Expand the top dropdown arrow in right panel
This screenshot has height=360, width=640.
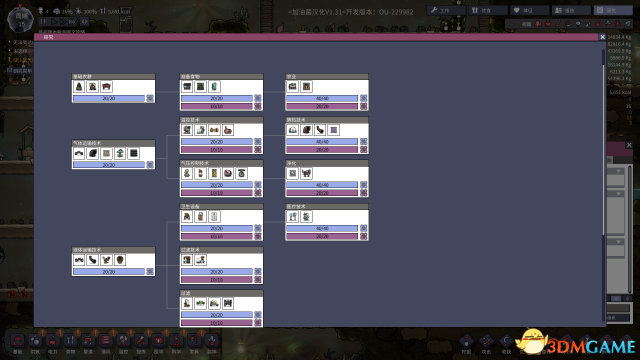(619, 171)
